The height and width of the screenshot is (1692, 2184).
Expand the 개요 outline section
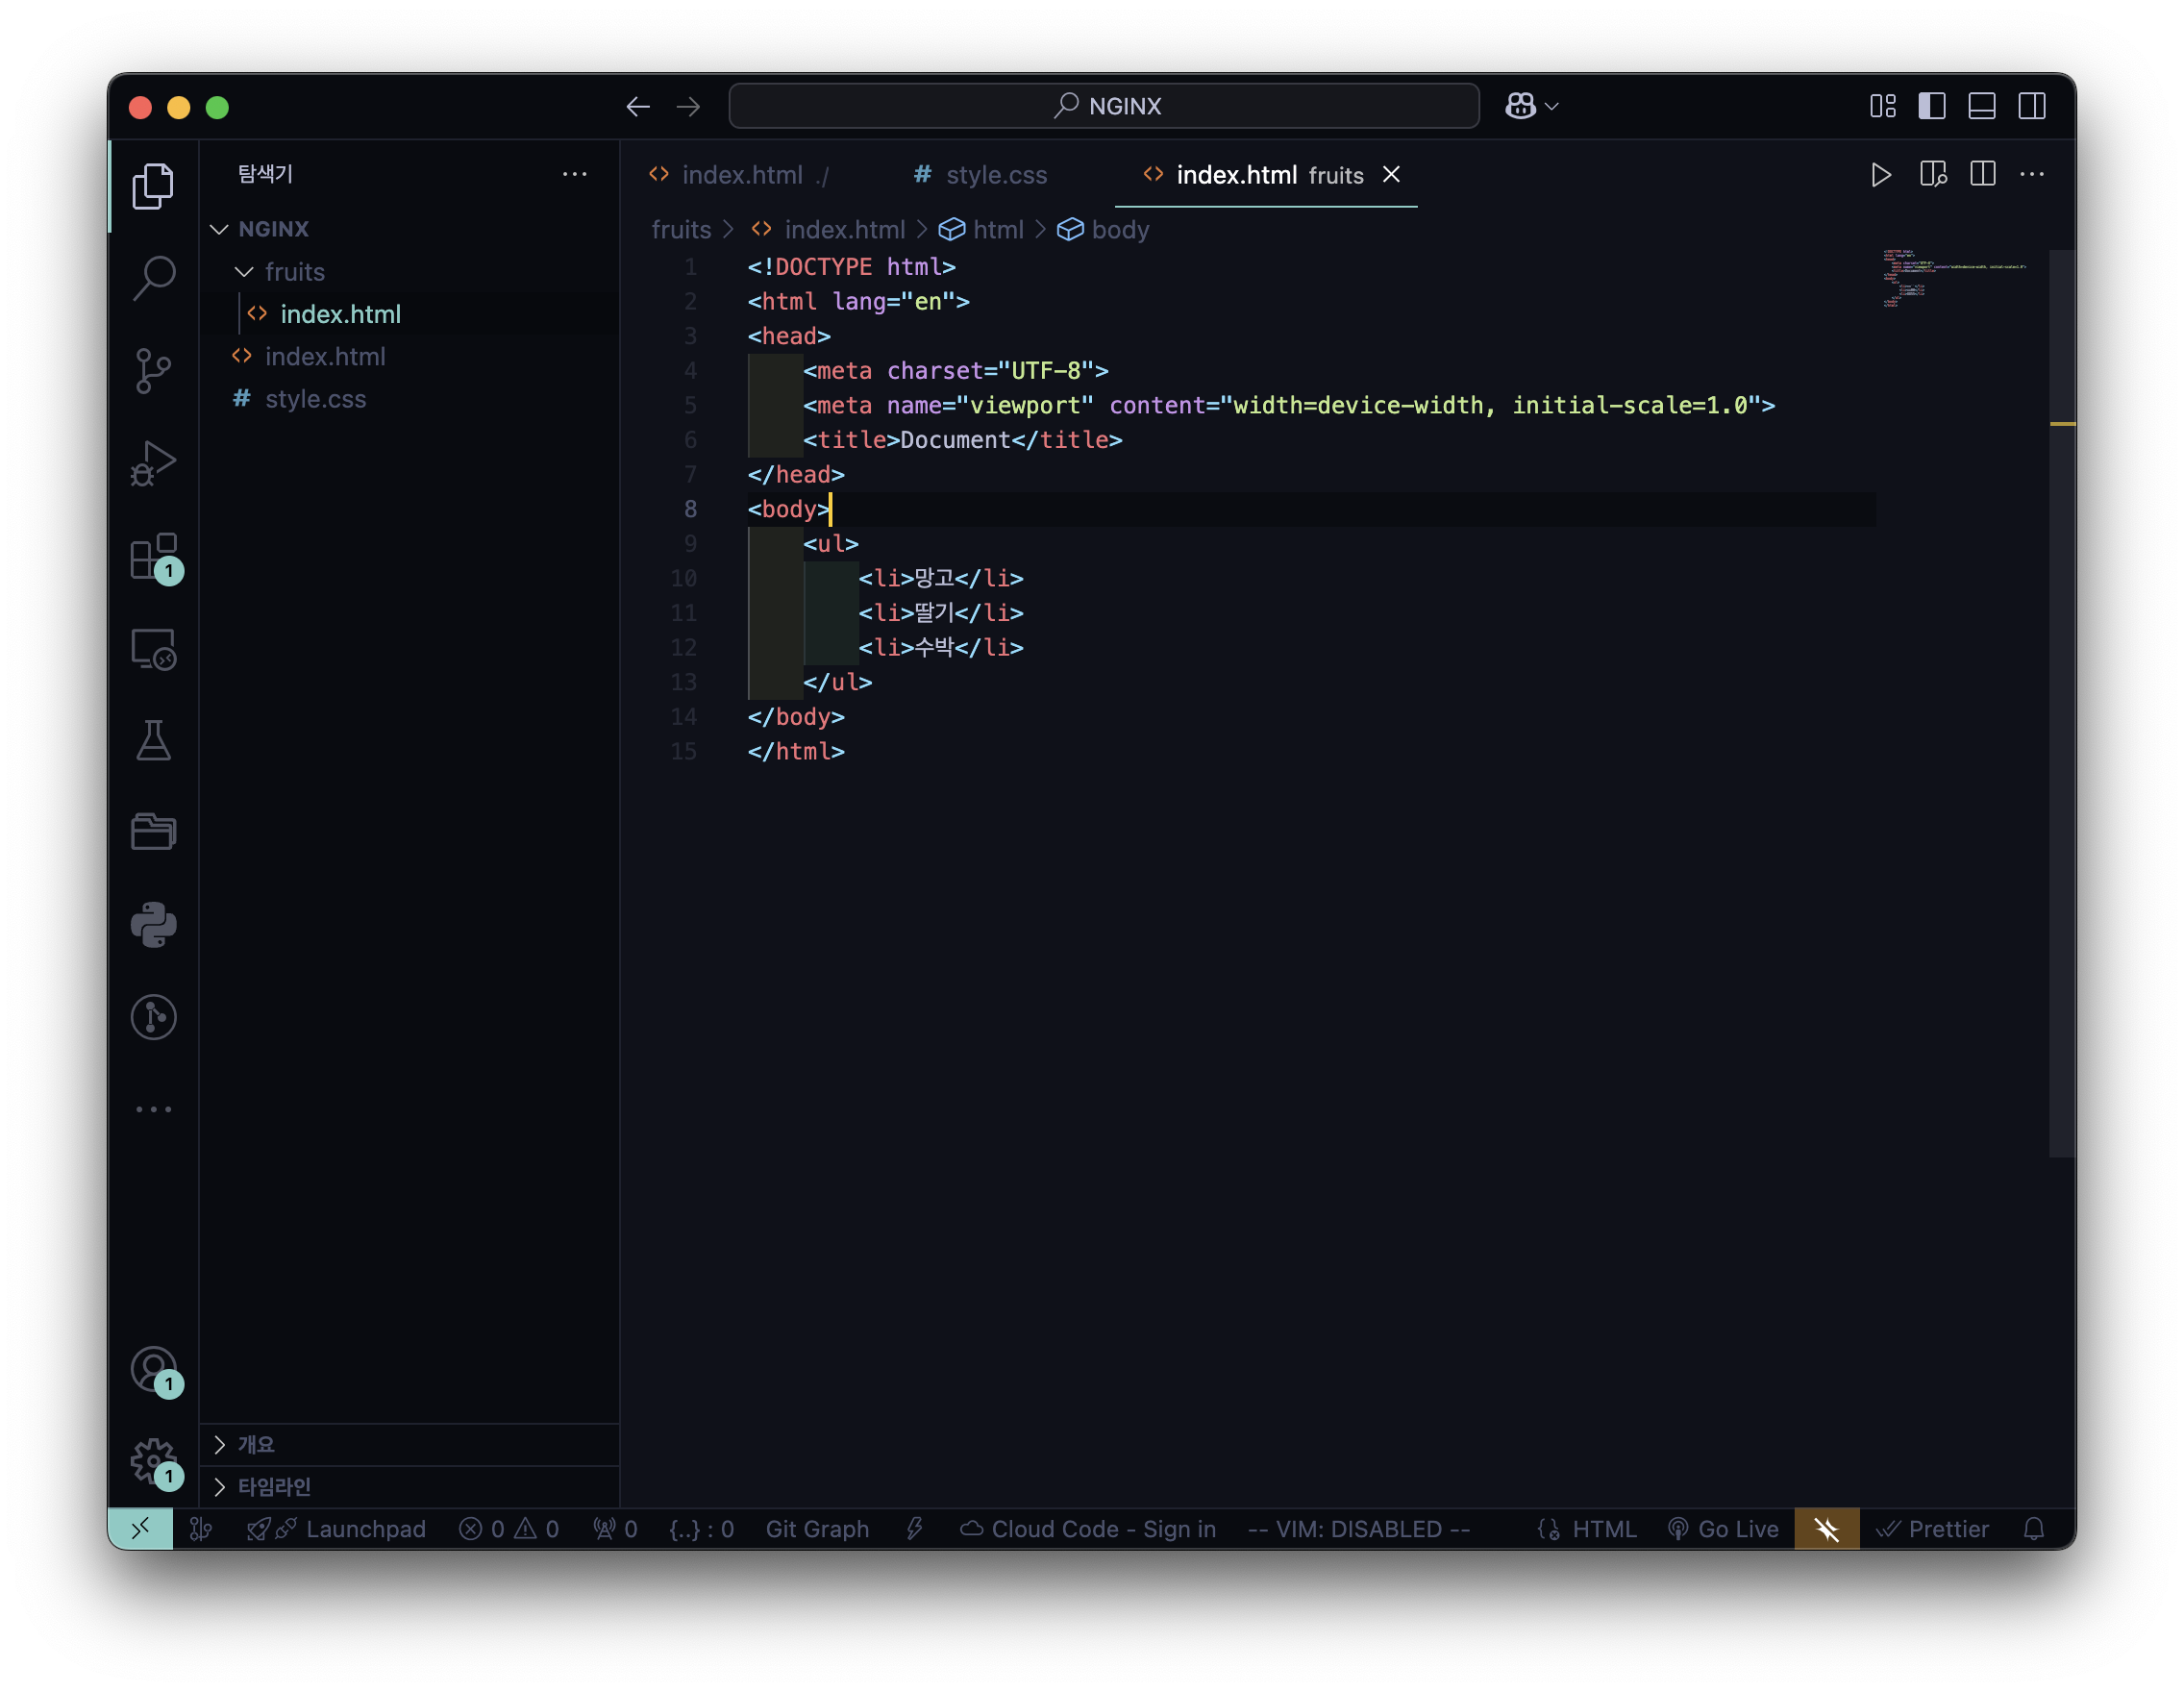coord(256,1444)
